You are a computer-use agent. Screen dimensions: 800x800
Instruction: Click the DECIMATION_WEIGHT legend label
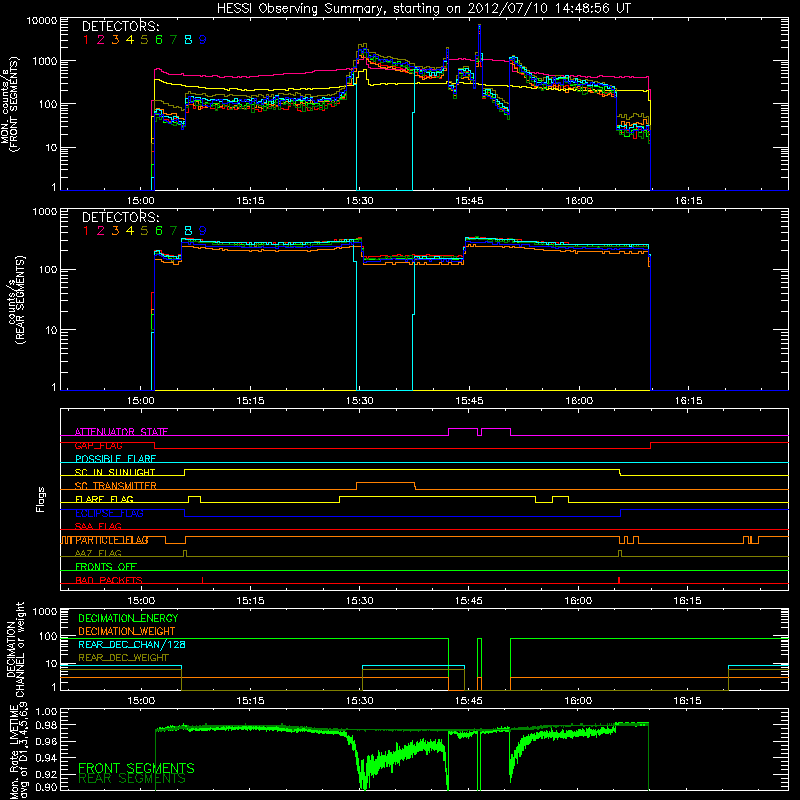pyautogui.click(x=127, y=631)
